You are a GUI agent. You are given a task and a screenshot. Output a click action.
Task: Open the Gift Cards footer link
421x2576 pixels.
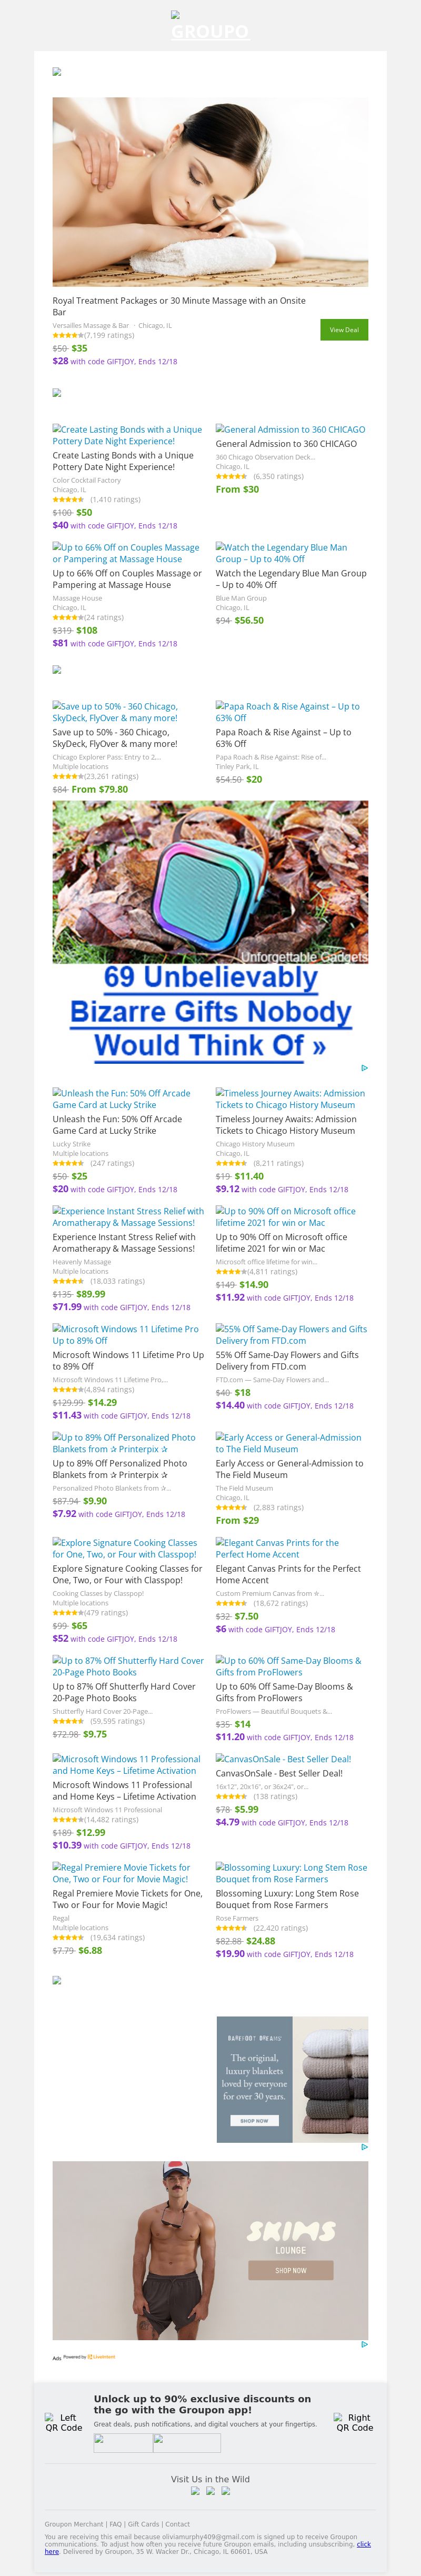coord(143,2525)
